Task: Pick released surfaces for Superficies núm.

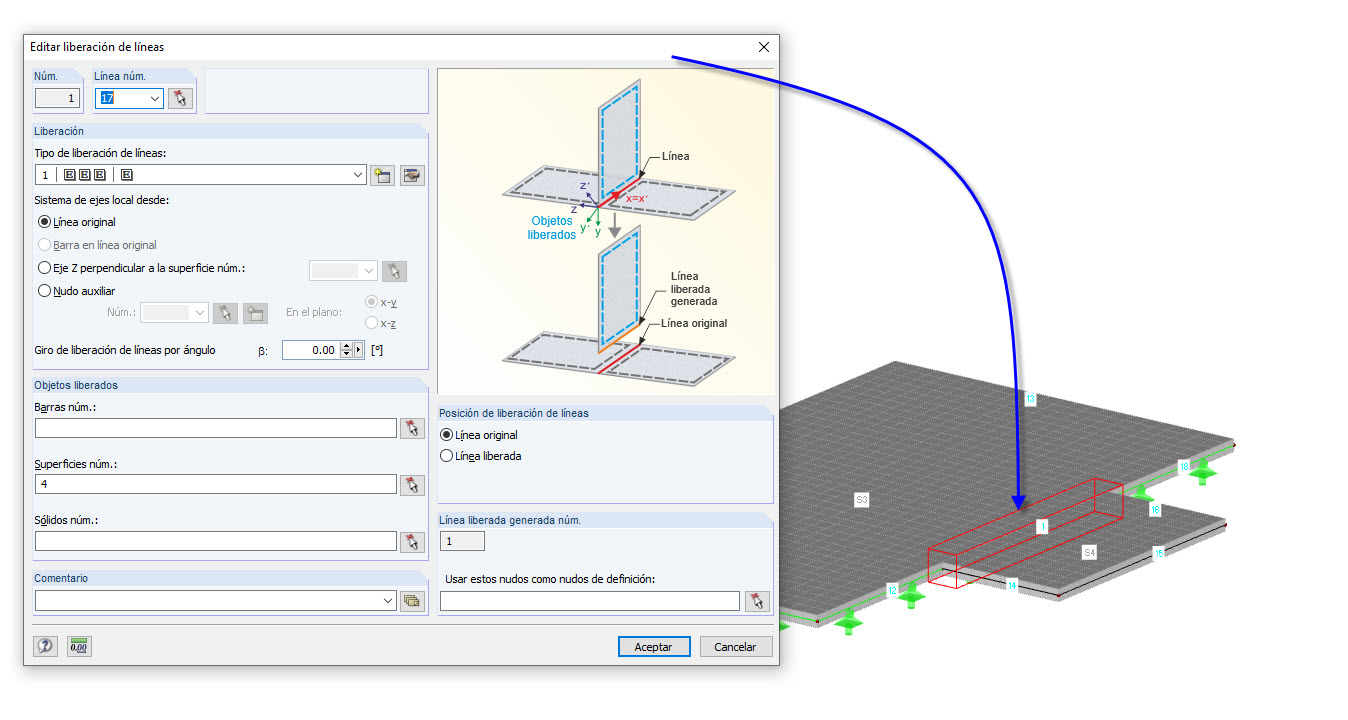Action: coord(412,484)
